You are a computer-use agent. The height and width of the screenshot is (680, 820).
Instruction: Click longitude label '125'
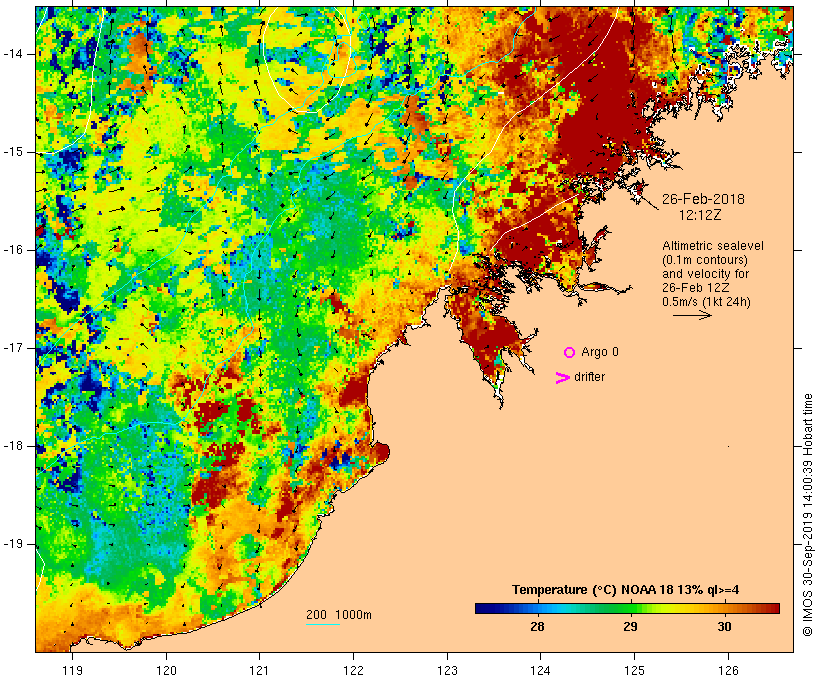(x=635, y=670)
